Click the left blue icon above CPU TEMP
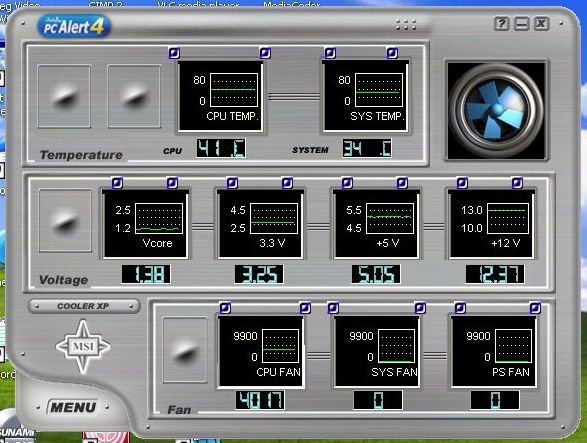The height and width of the screenshot is (443, 587). click(174, 53)
